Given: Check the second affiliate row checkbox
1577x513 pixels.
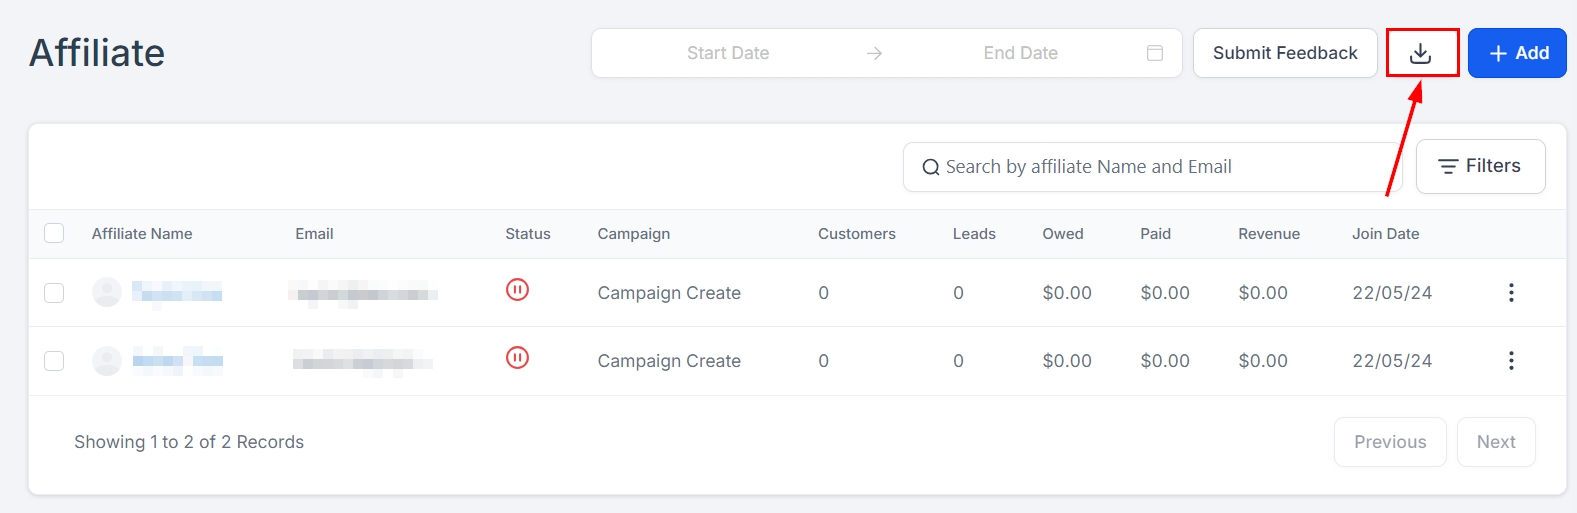Looking at the screenshot, I should click(54, 360).
